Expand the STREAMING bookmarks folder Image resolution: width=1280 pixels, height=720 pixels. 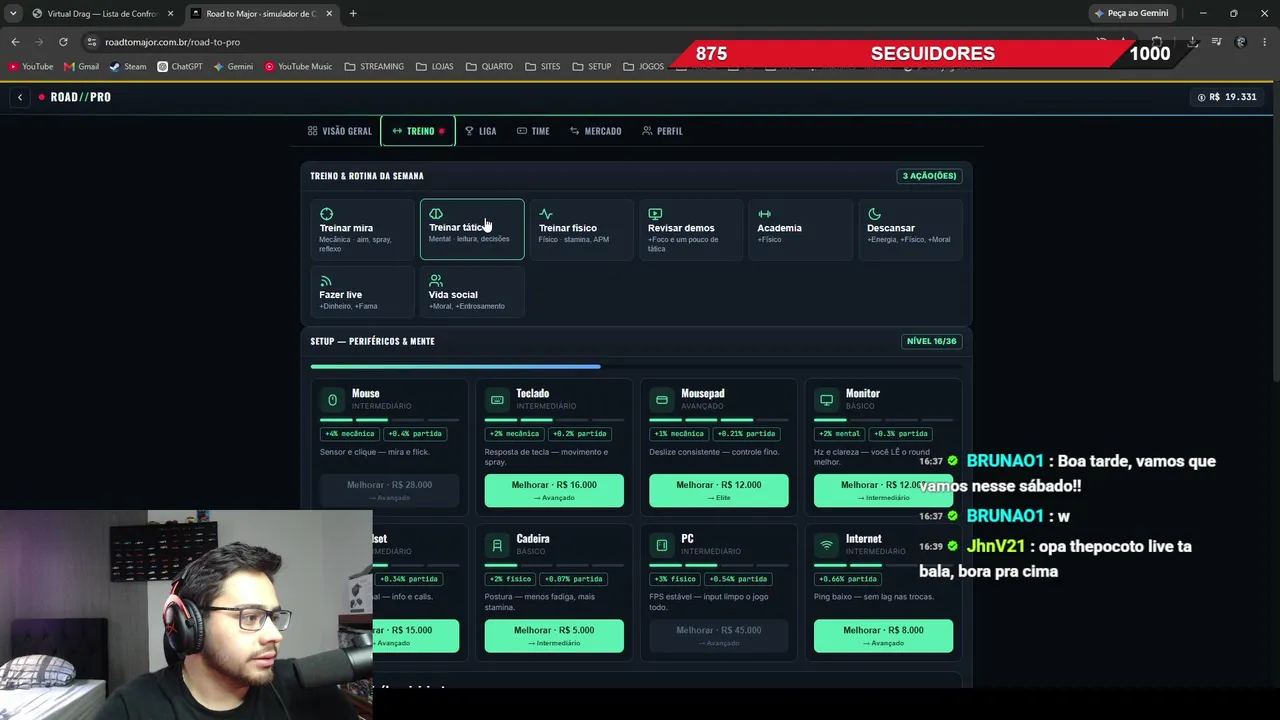(374, 67)
